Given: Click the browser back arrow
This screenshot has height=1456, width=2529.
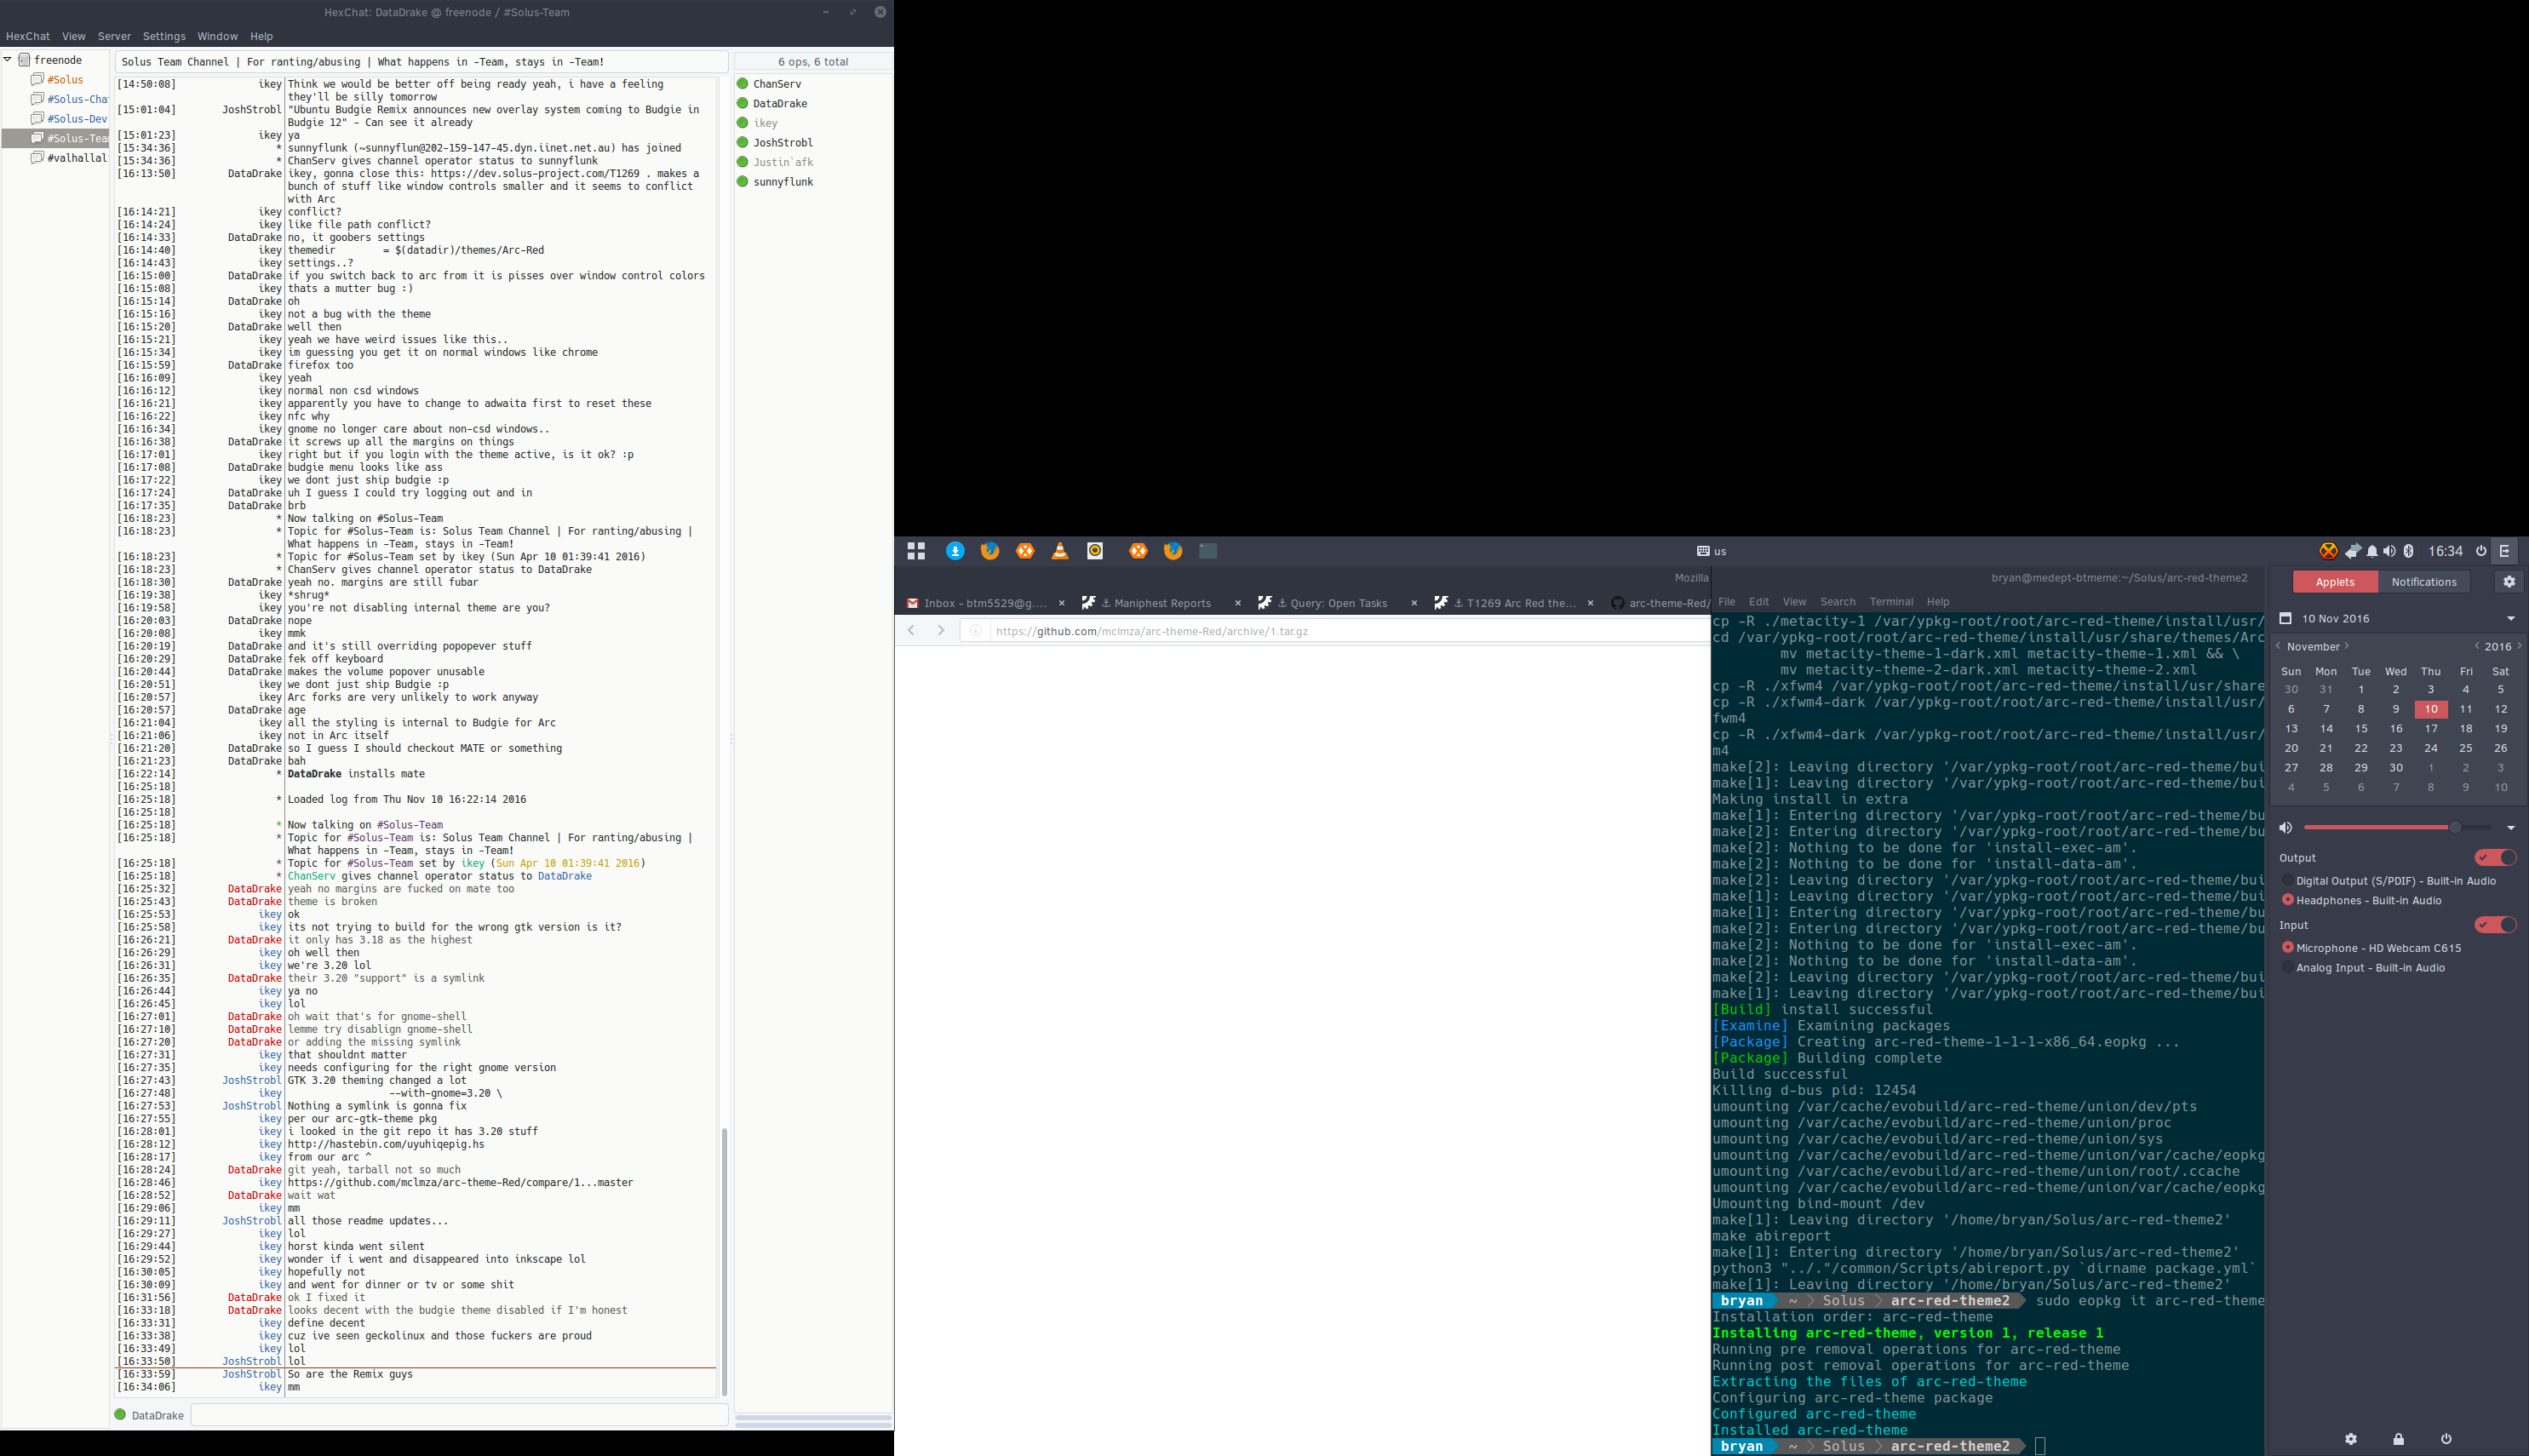Looking at the screenshot, I should point(911,630).
